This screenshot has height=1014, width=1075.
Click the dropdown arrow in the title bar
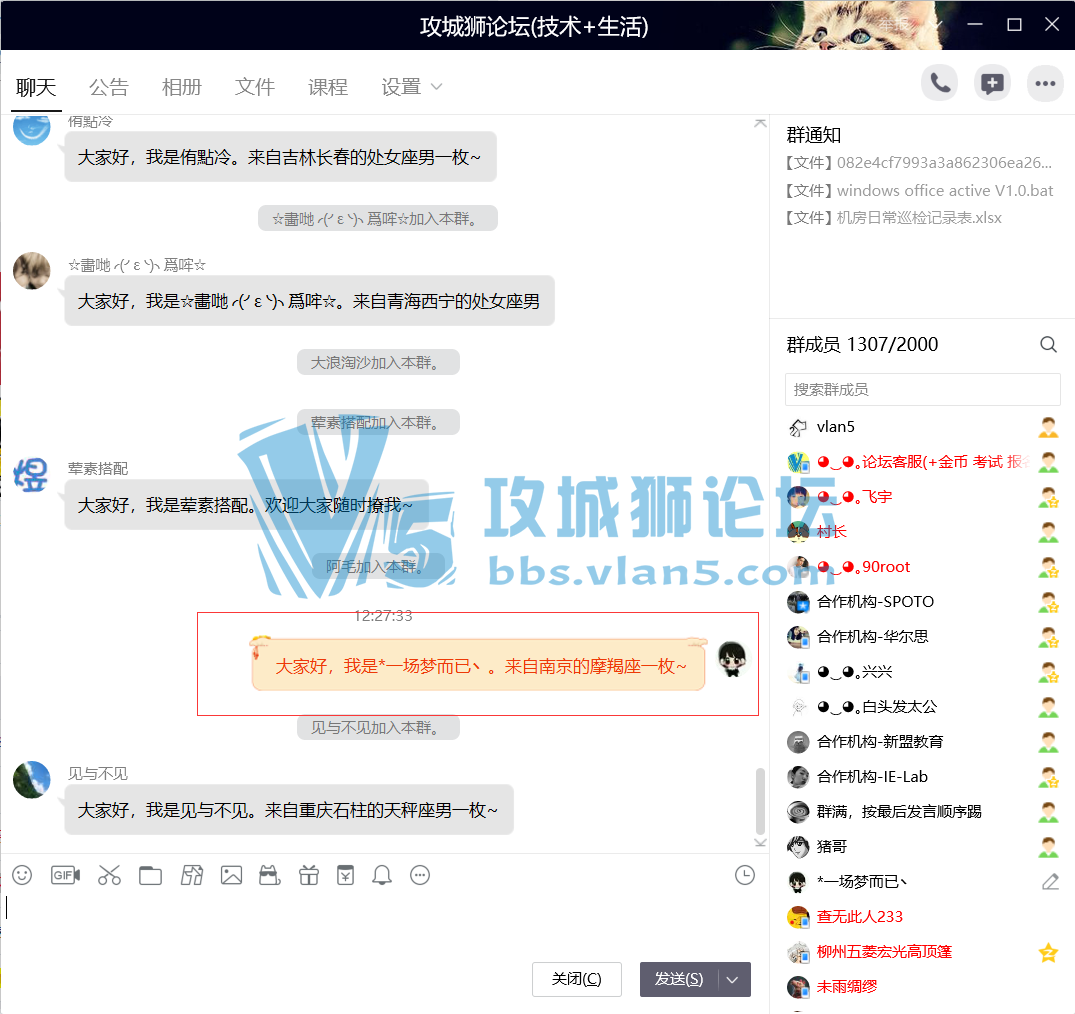(938, 25)
